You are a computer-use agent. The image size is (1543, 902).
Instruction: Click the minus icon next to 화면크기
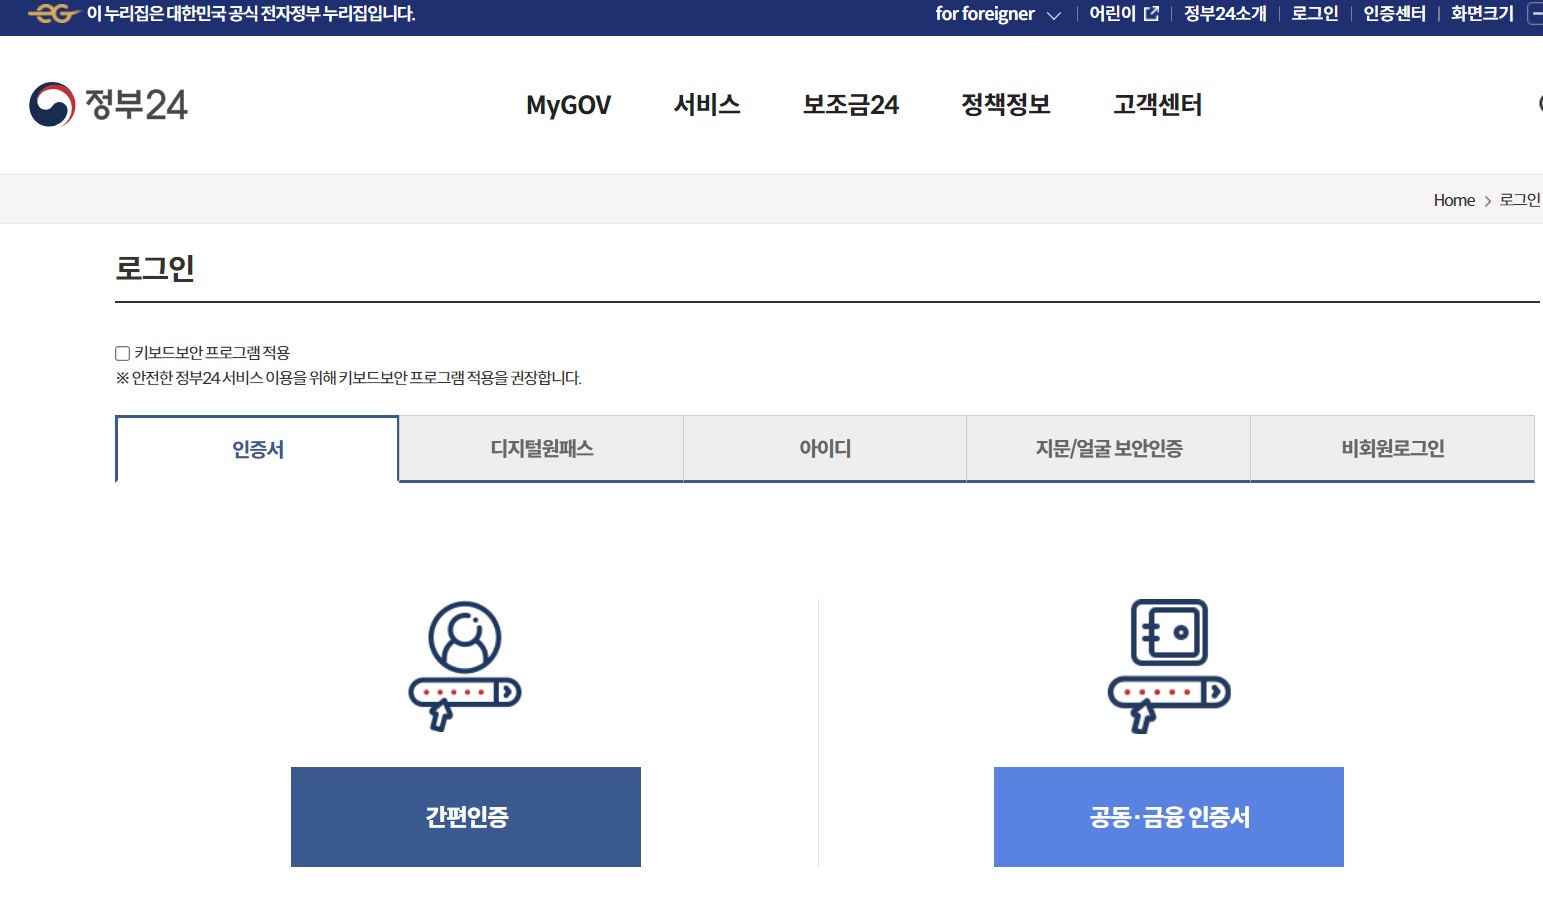1536,14
